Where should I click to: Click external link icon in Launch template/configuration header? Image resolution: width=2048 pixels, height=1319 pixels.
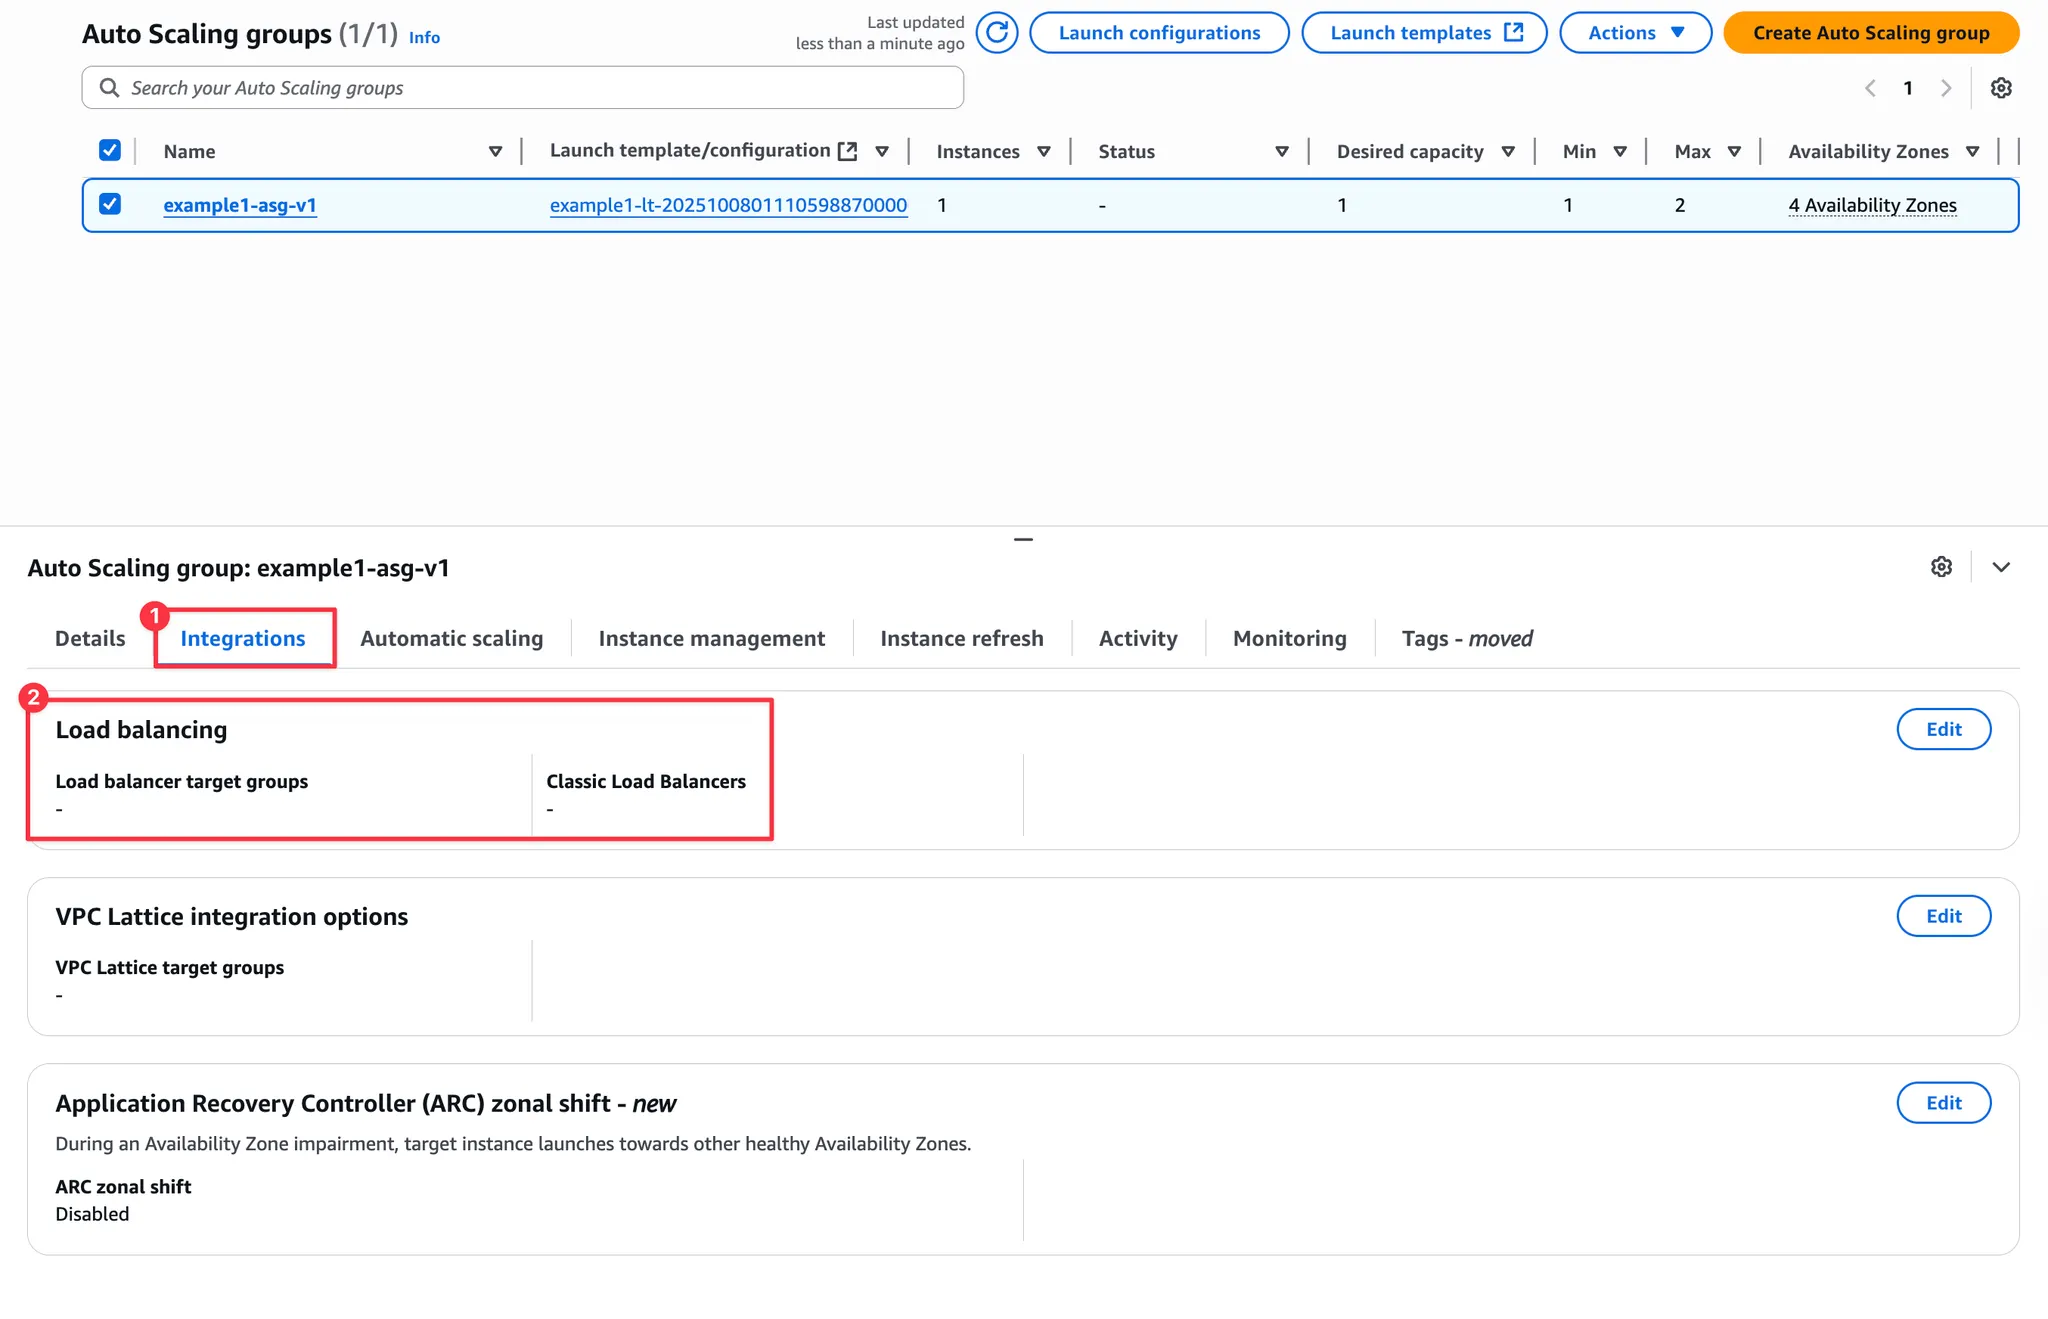847,151
